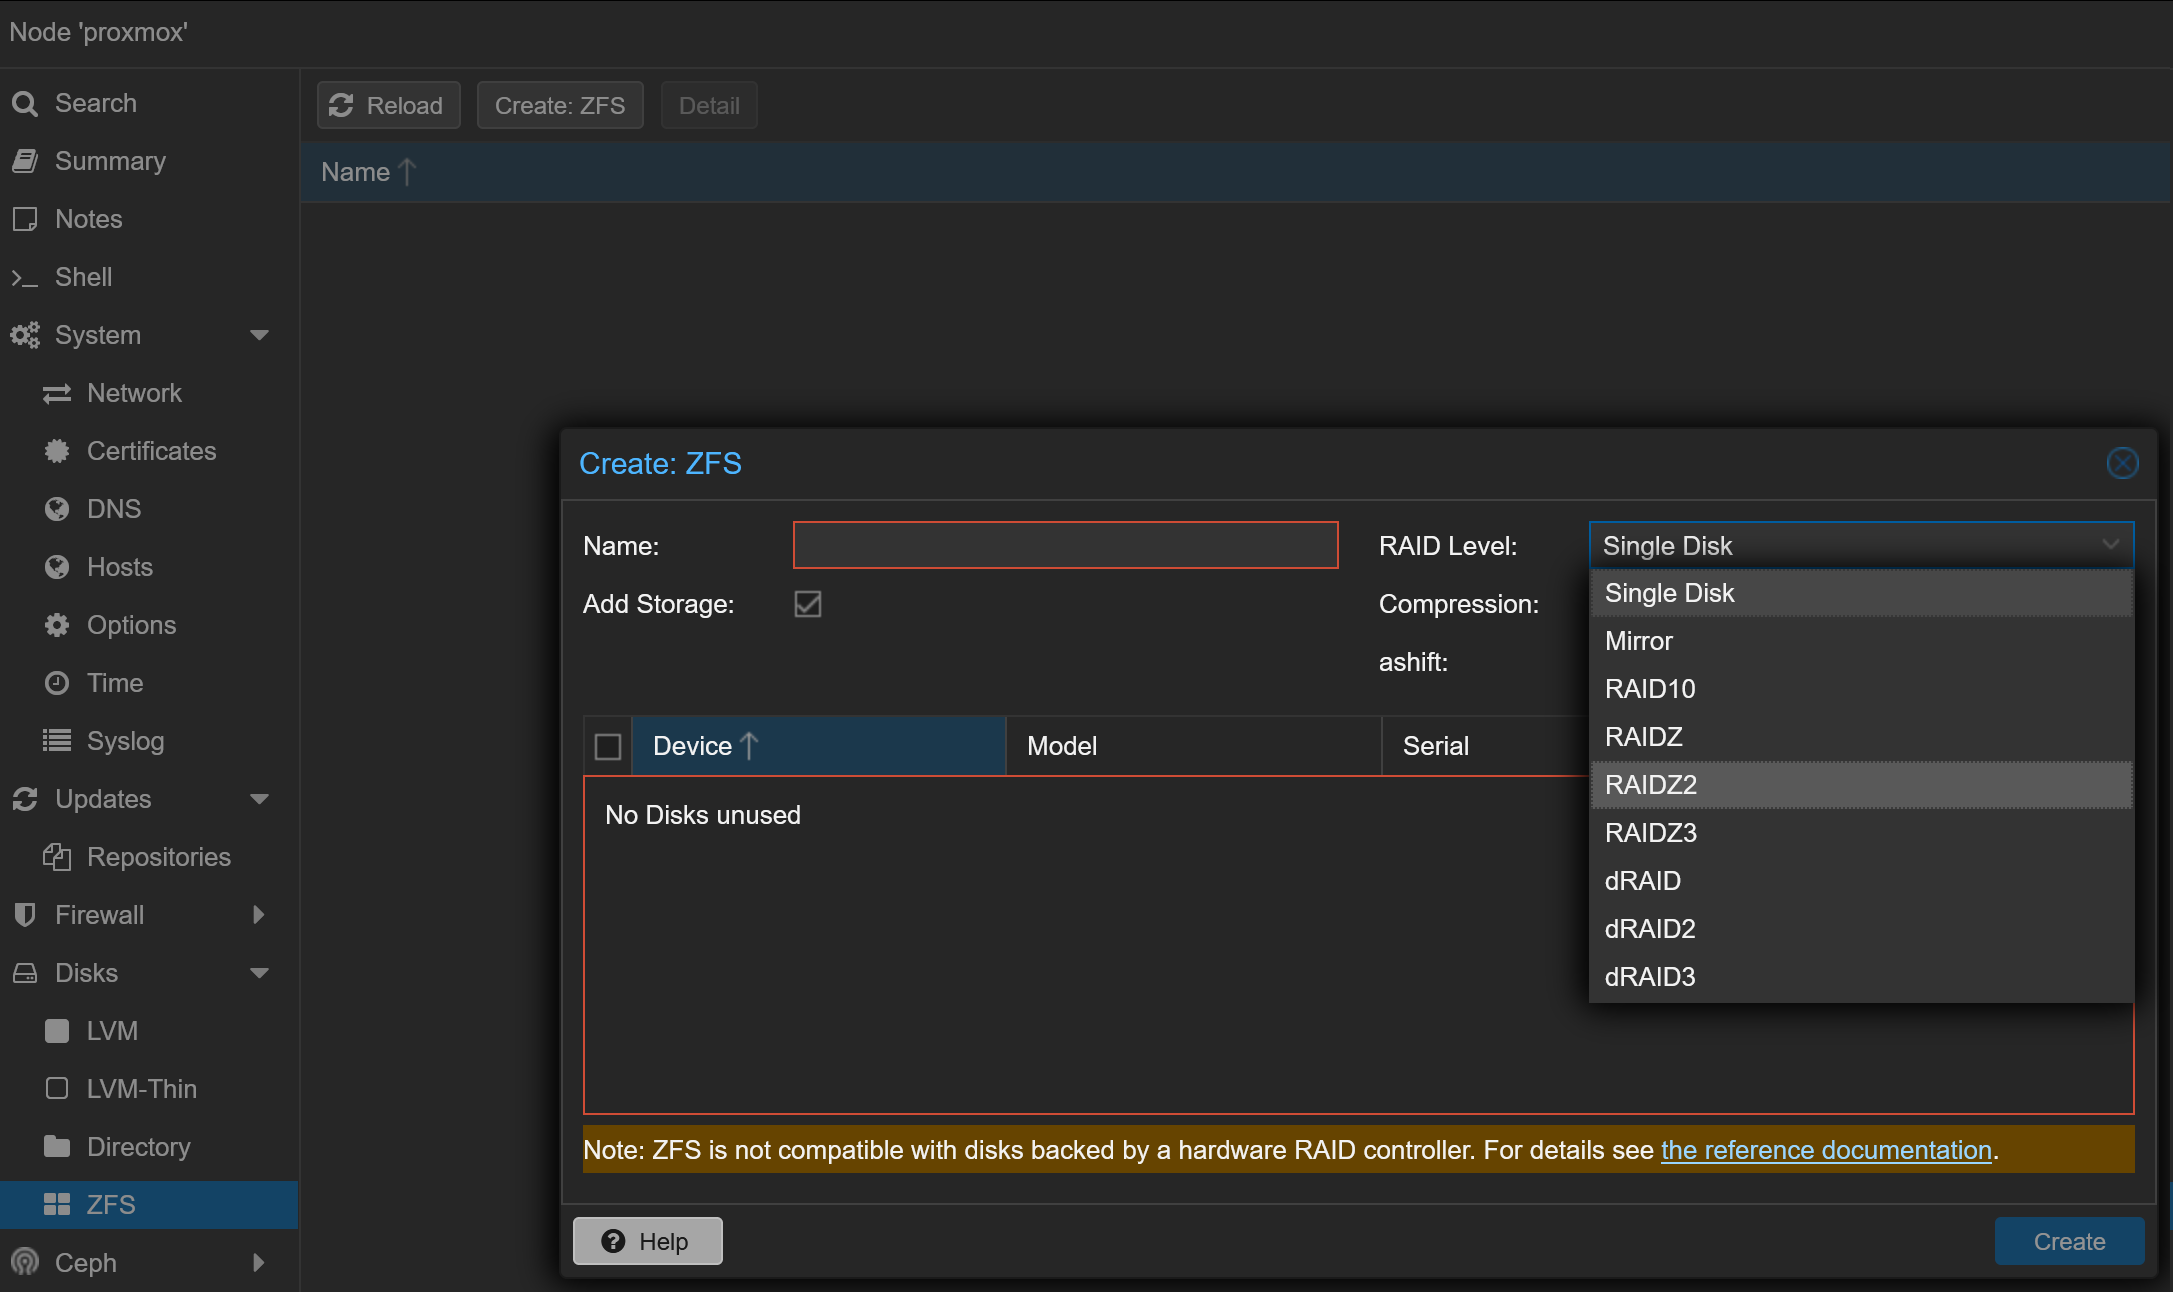Click the Shell terminal icon in sidebar
The height and width of the screenshot is (1292, 2173).
24,278
